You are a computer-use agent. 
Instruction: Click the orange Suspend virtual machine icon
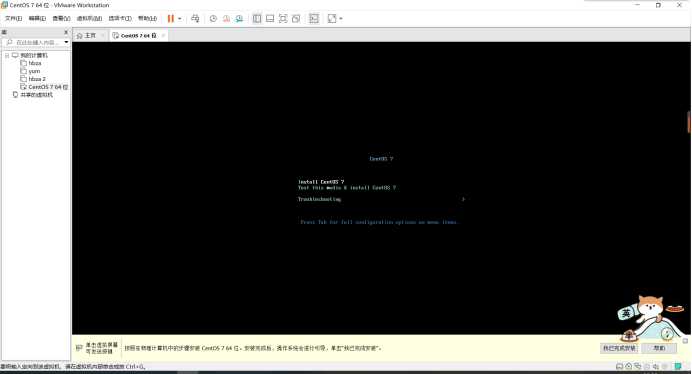point(170,18)
